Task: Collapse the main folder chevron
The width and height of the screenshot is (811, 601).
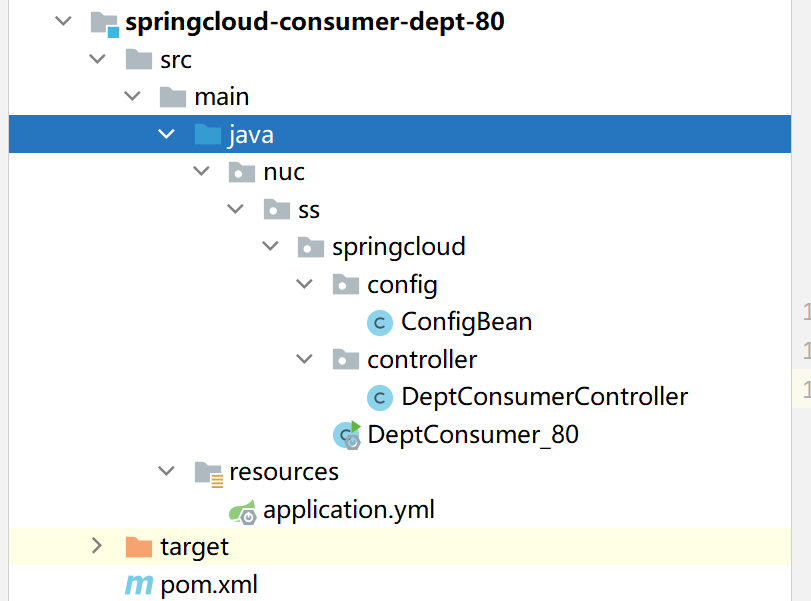Action: pos(132,96)
